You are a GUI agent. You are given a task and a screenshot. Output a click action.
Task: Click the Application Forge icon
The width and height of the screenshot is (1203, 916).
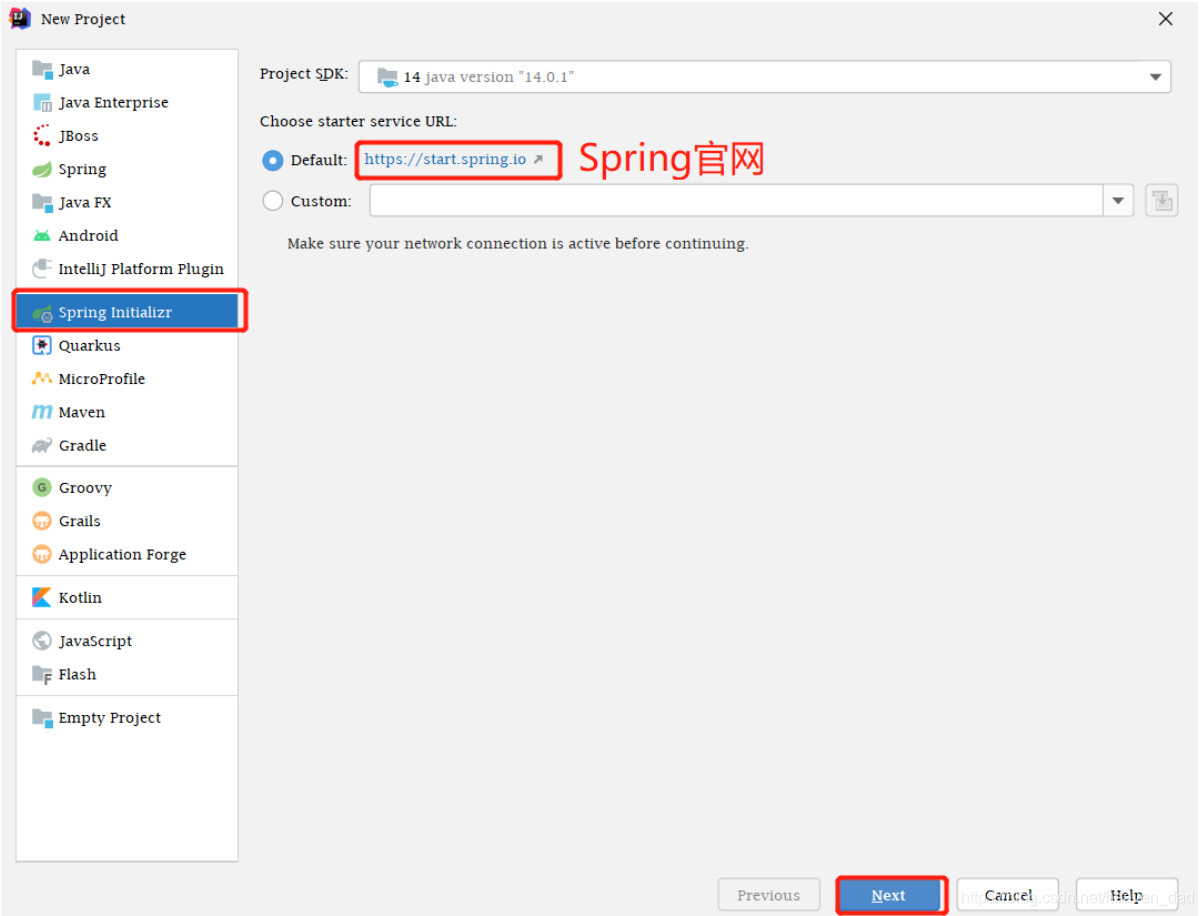click(42, 554)
